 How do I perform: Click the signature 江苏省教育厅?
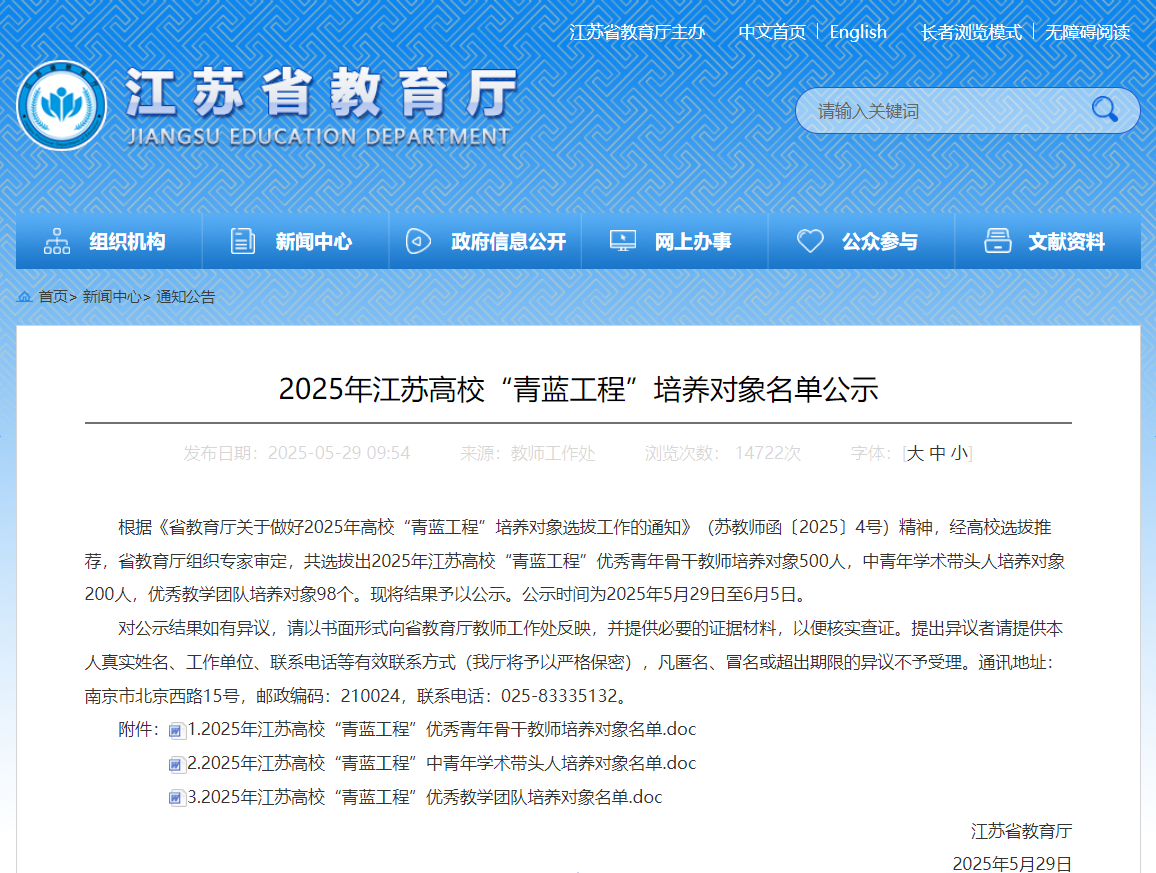click(x=1021, y=831)
